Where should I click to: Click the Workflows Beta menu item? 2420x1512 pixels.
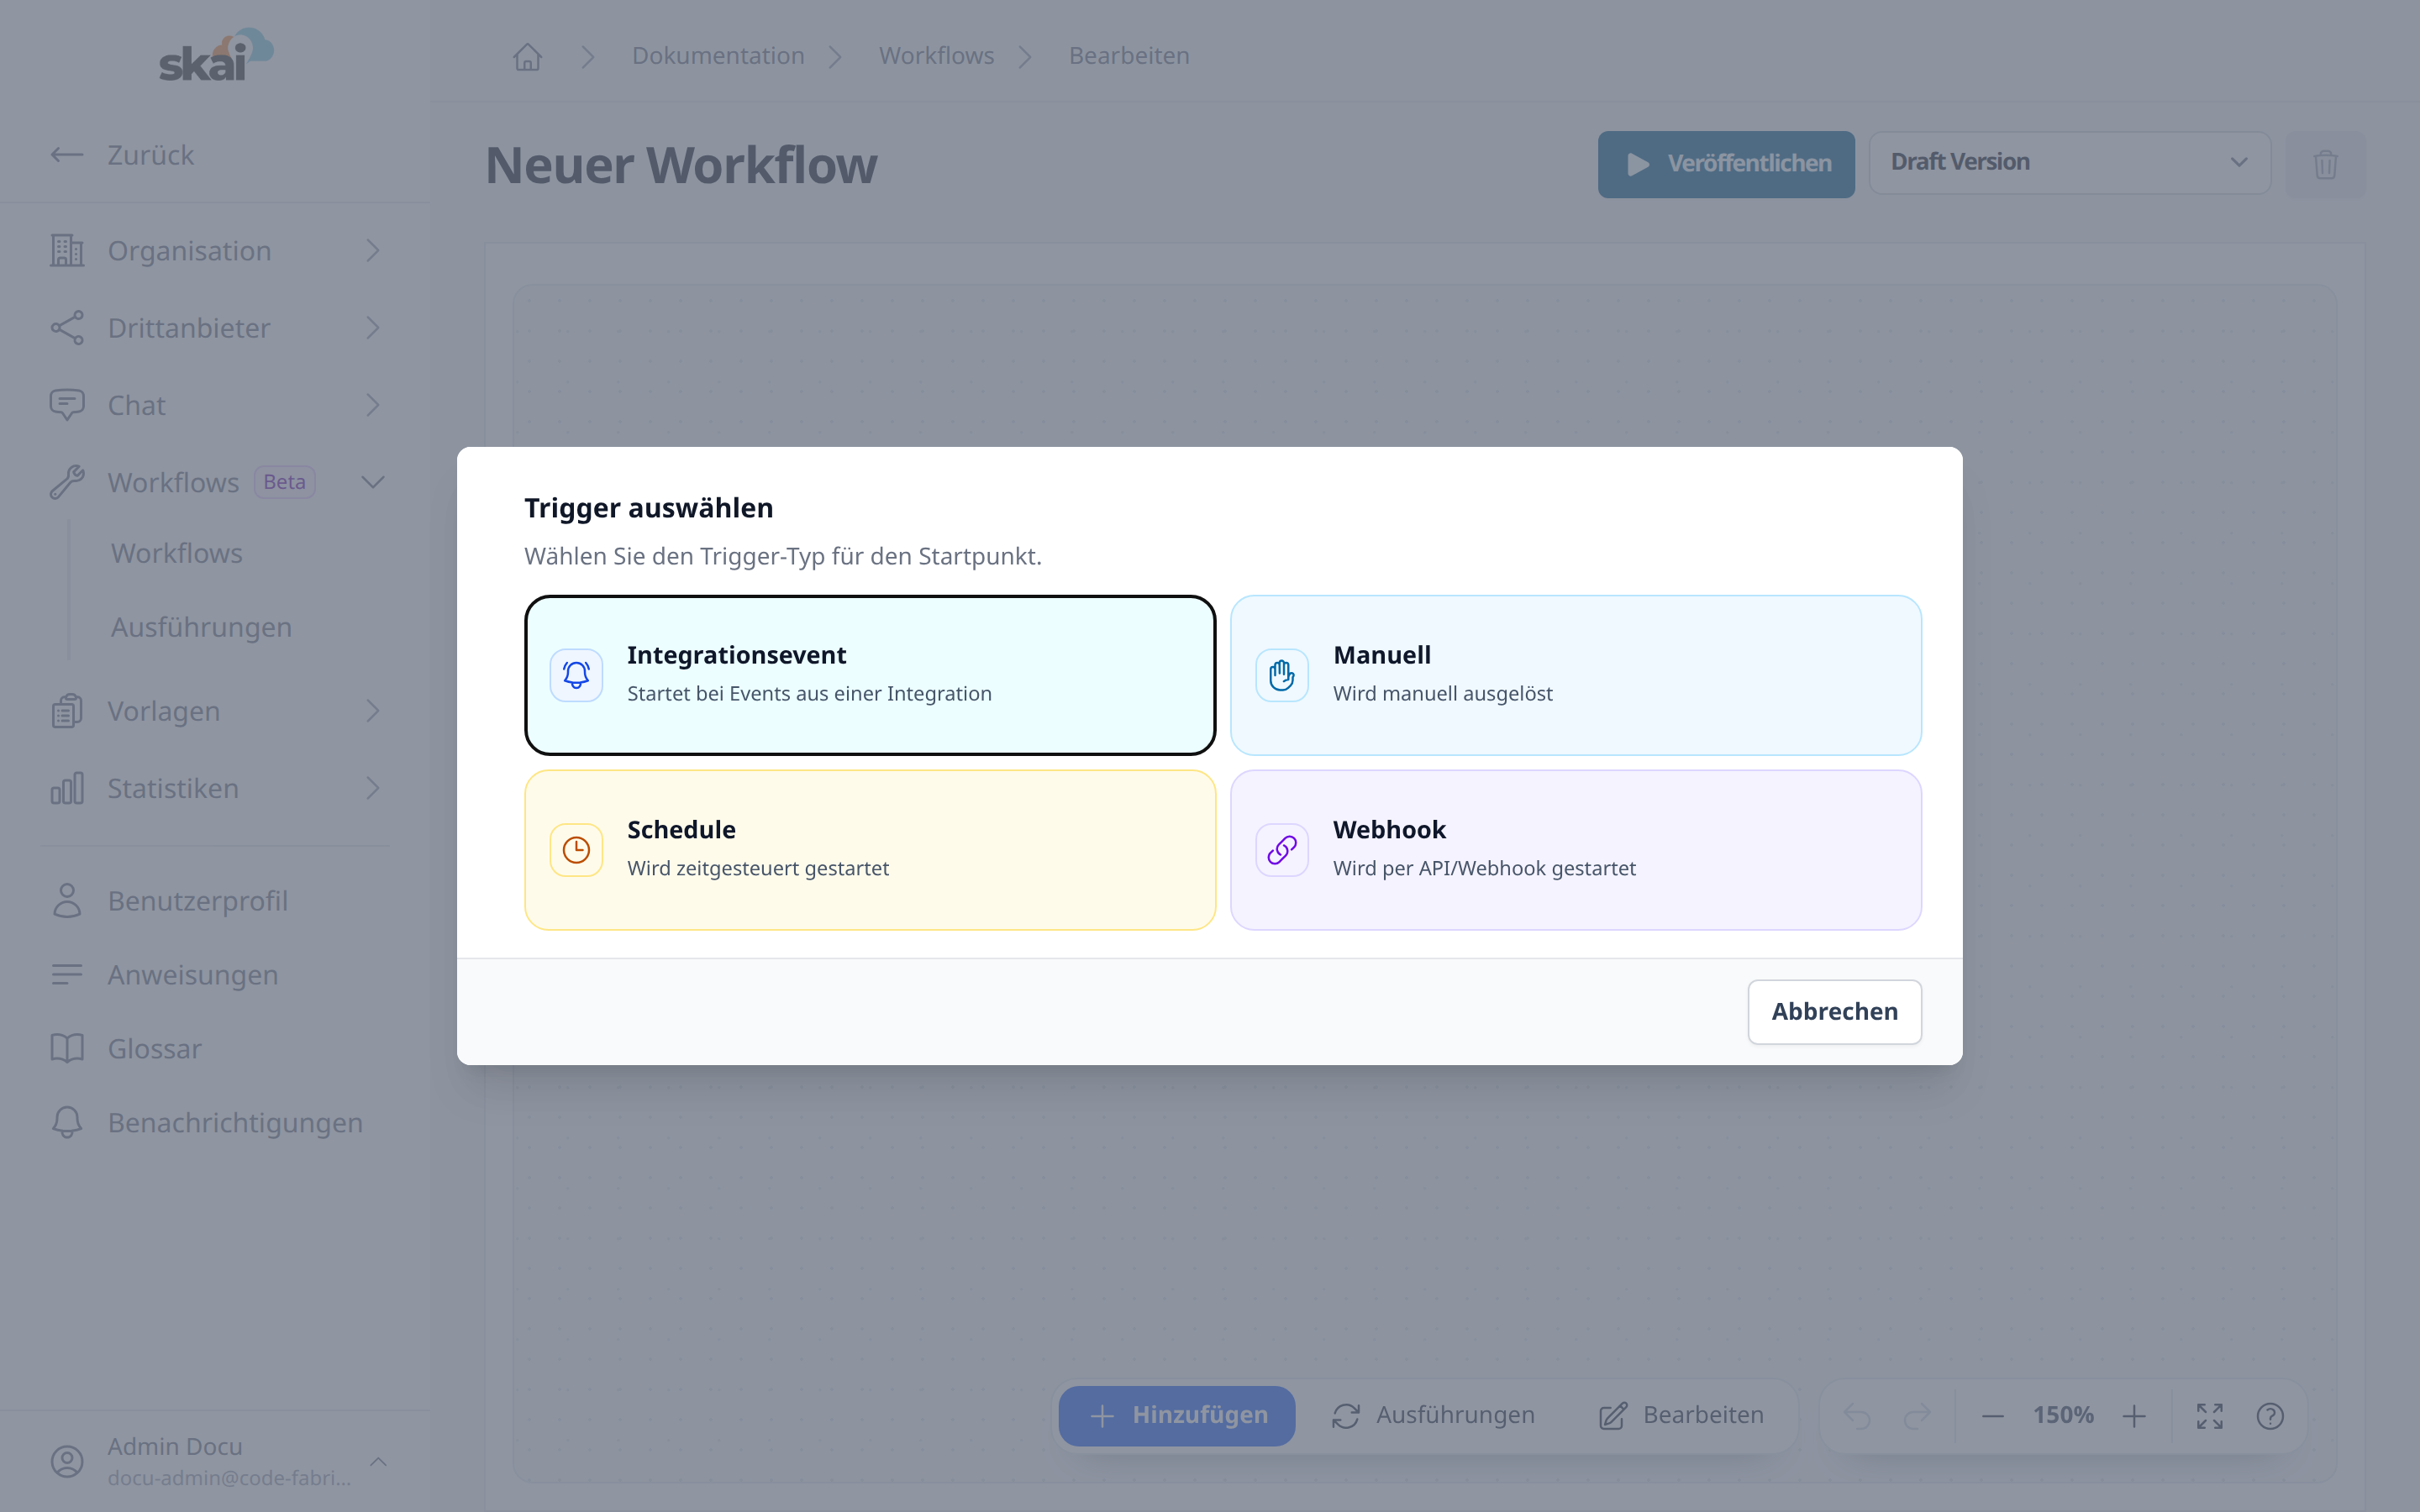click(215, 482)
